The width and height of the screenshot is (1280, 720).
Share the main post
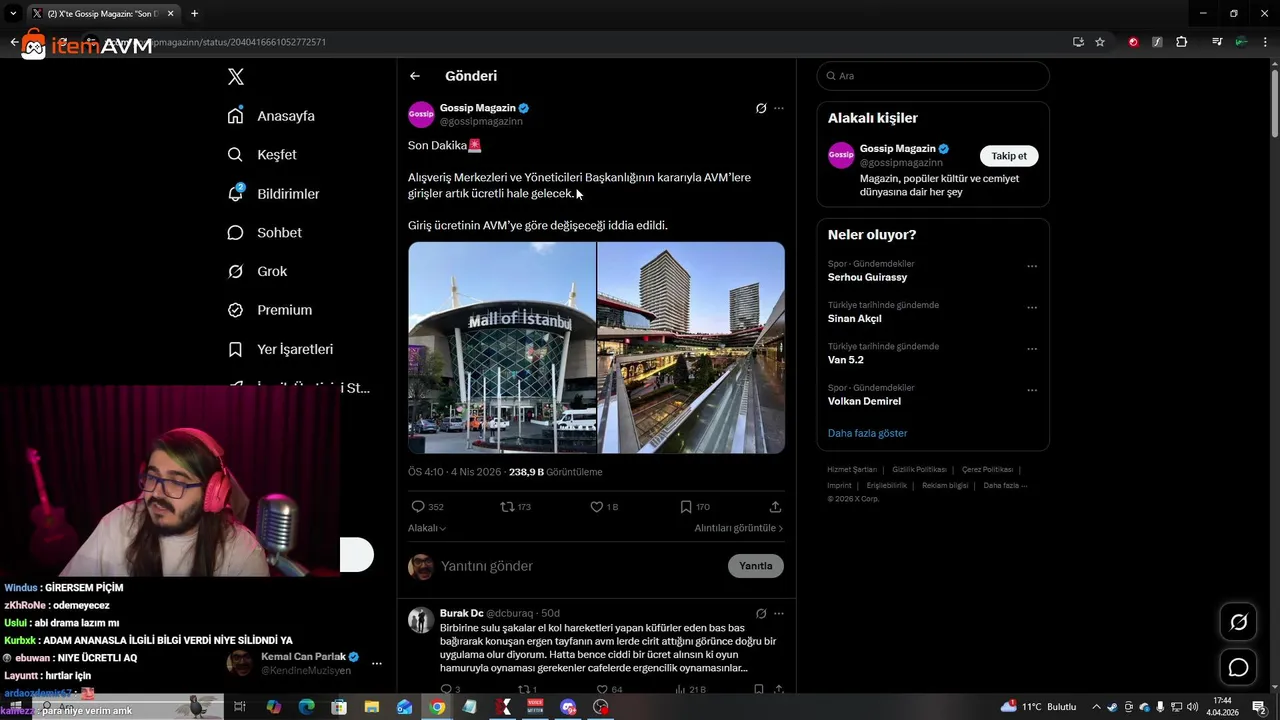point(775,507)
